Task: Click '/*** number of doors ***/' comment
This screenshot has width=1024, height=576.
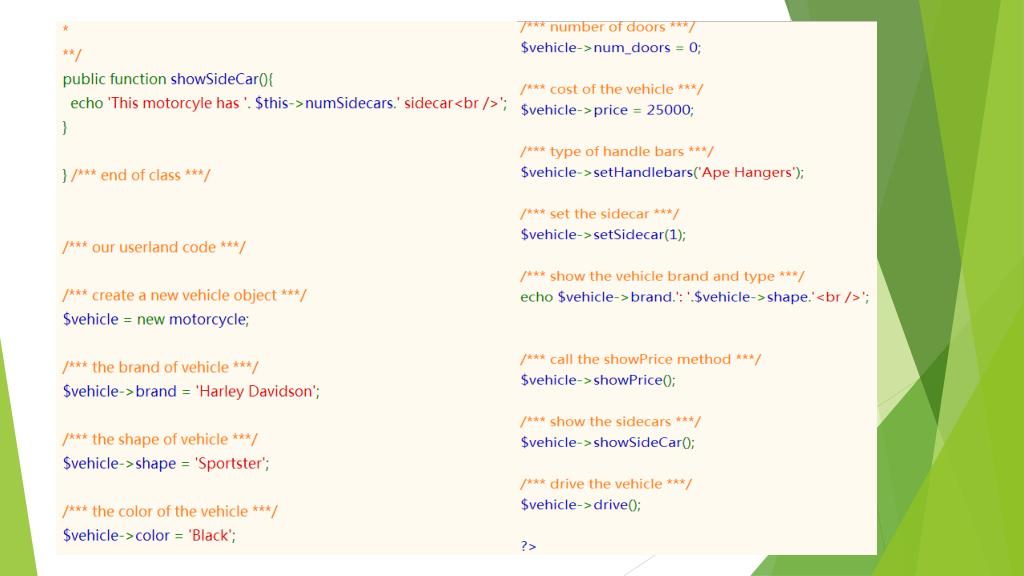Action: (x=607, y=27)
